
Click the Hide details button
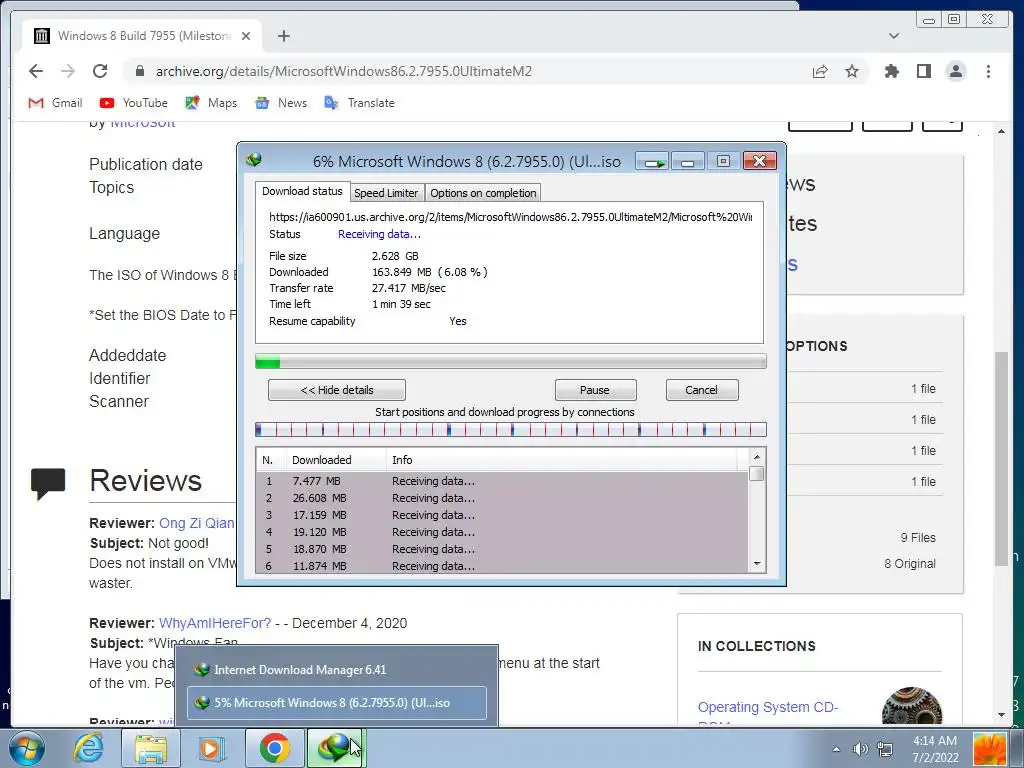point(337,390)
